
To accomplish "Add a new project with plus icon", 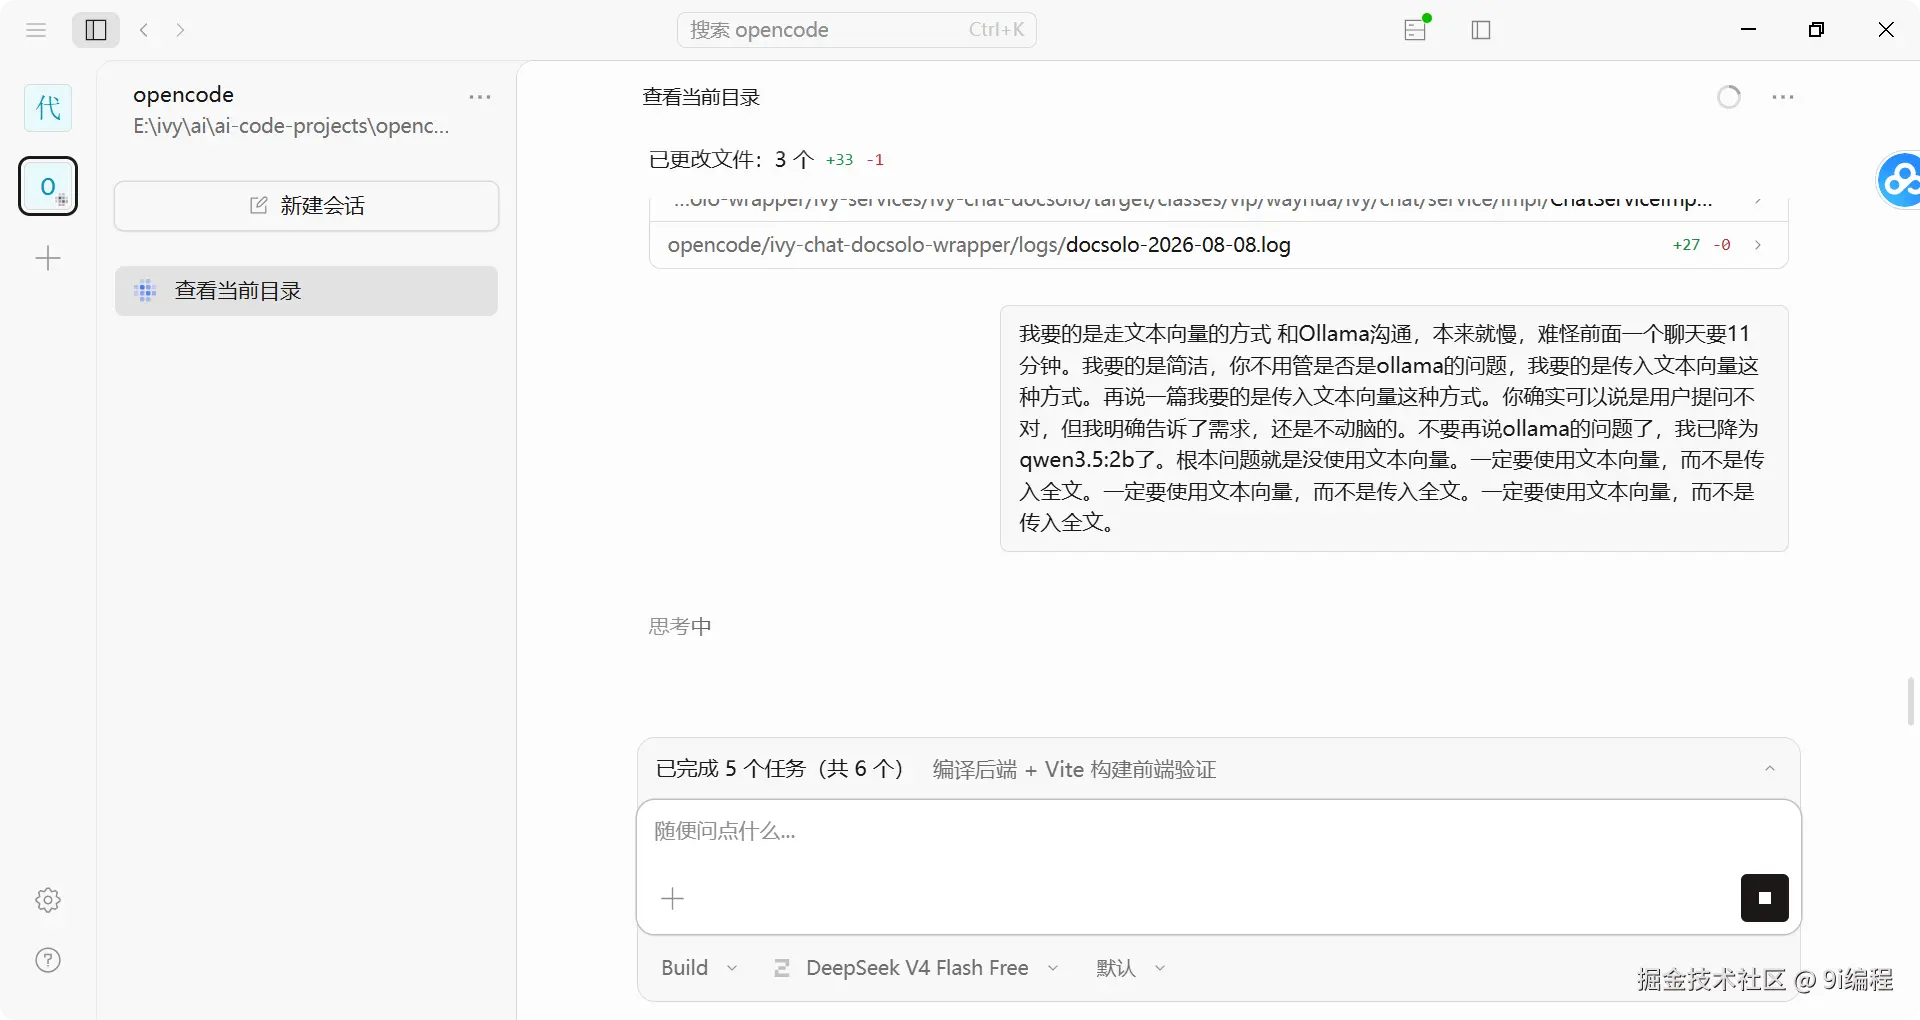I will point(48,259).
